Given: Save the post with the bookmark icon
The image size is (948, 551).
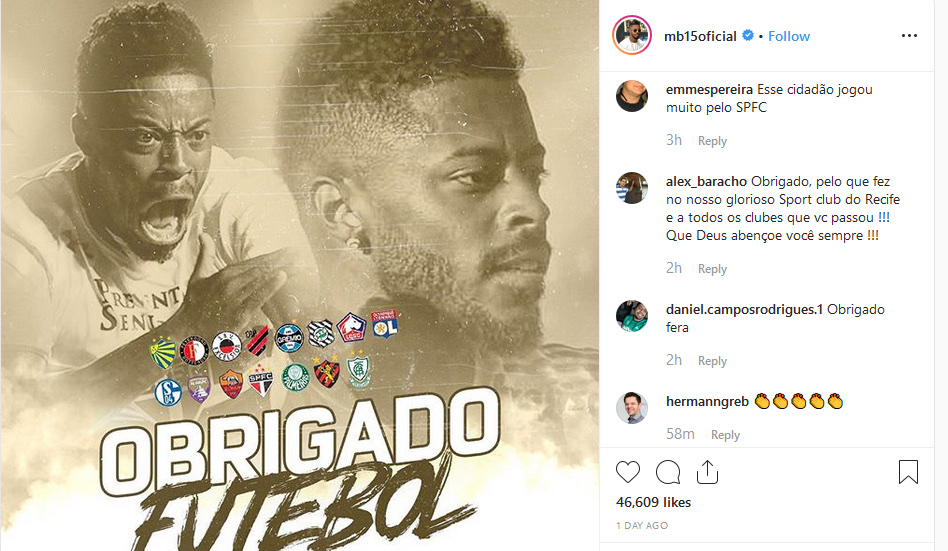Looking at the screenshot, I should click(908, 472).
